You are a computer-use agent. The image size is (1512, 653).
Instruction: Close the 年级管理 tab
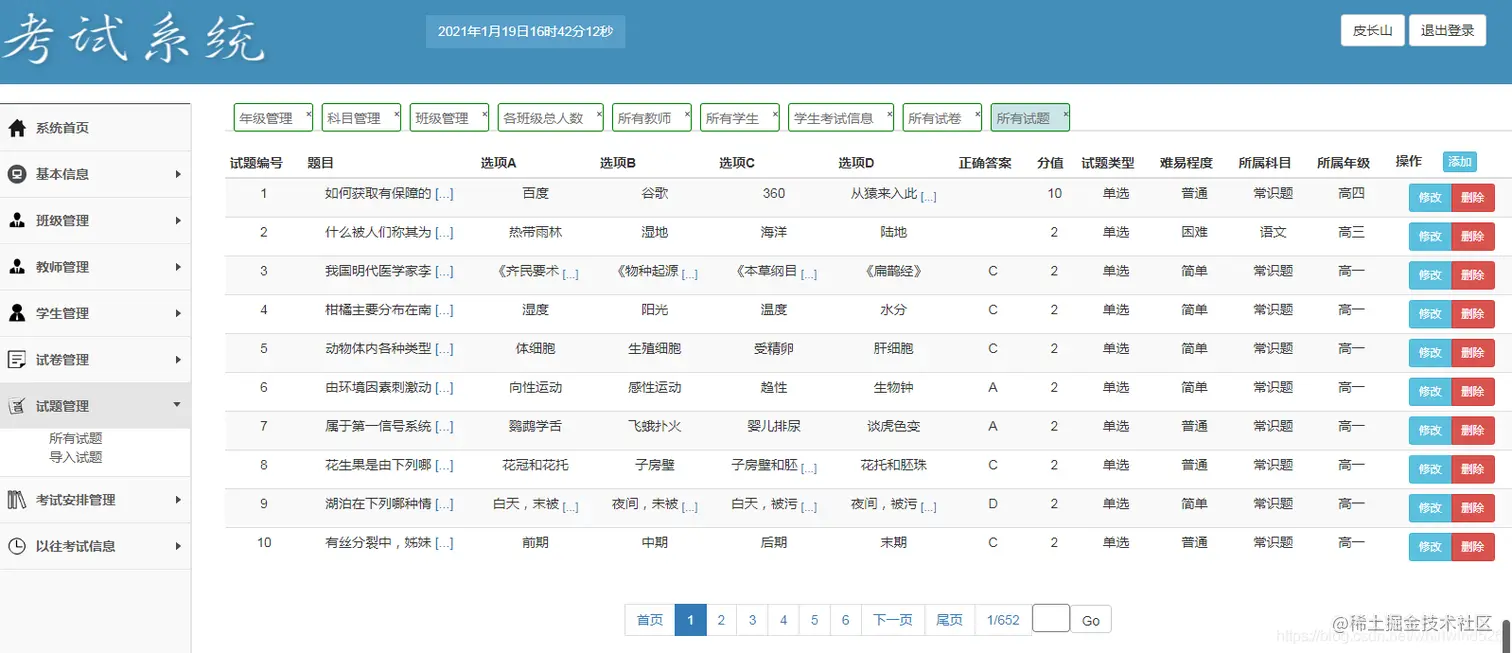click(309, 113)
